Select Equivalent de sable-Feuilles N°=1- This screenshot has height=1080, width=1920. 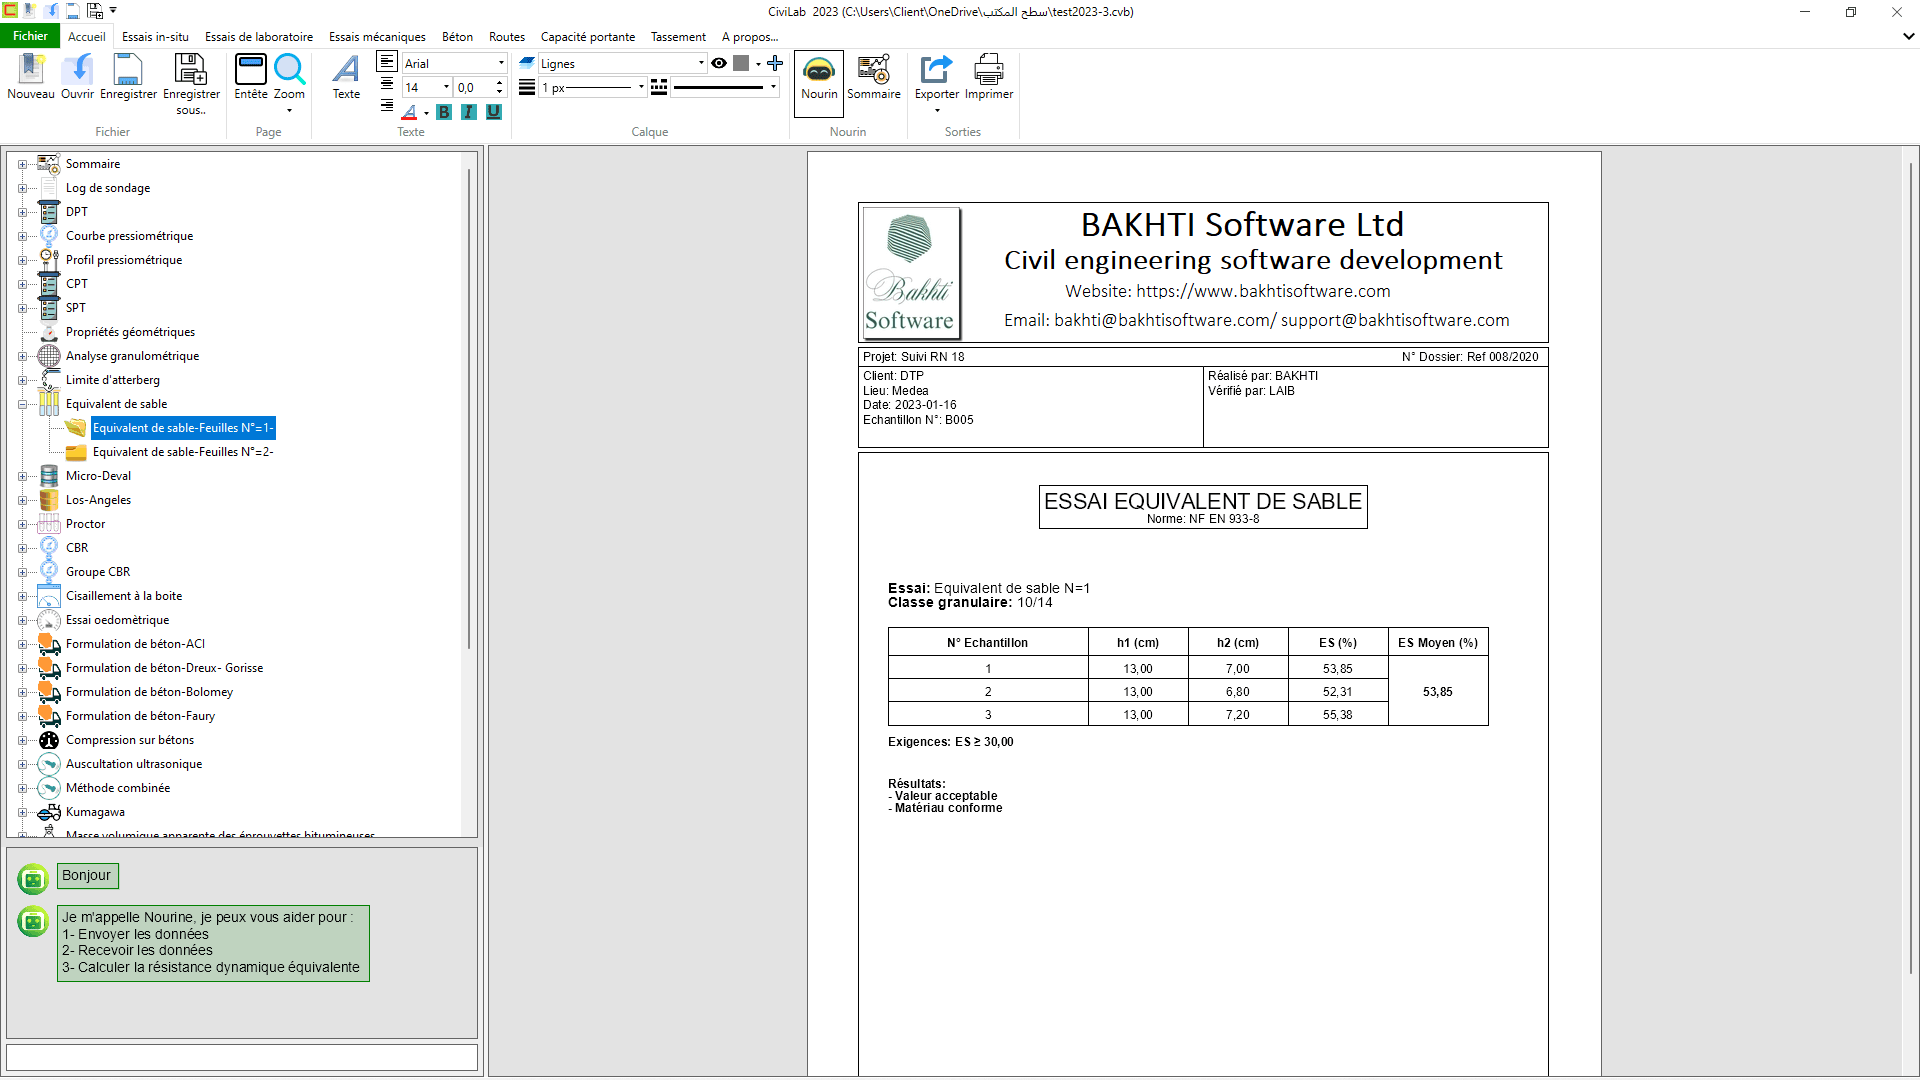coord(183,428)
